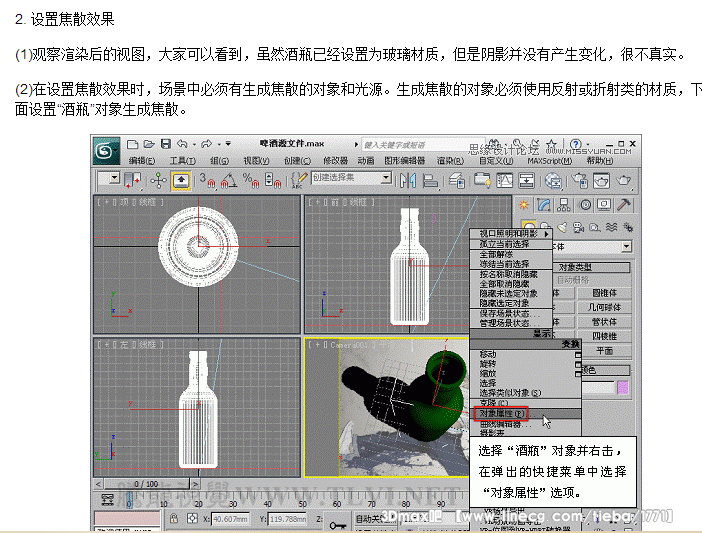Switch to the Create panel star icon
702x533 pixels.
click(x=523, y=205)
